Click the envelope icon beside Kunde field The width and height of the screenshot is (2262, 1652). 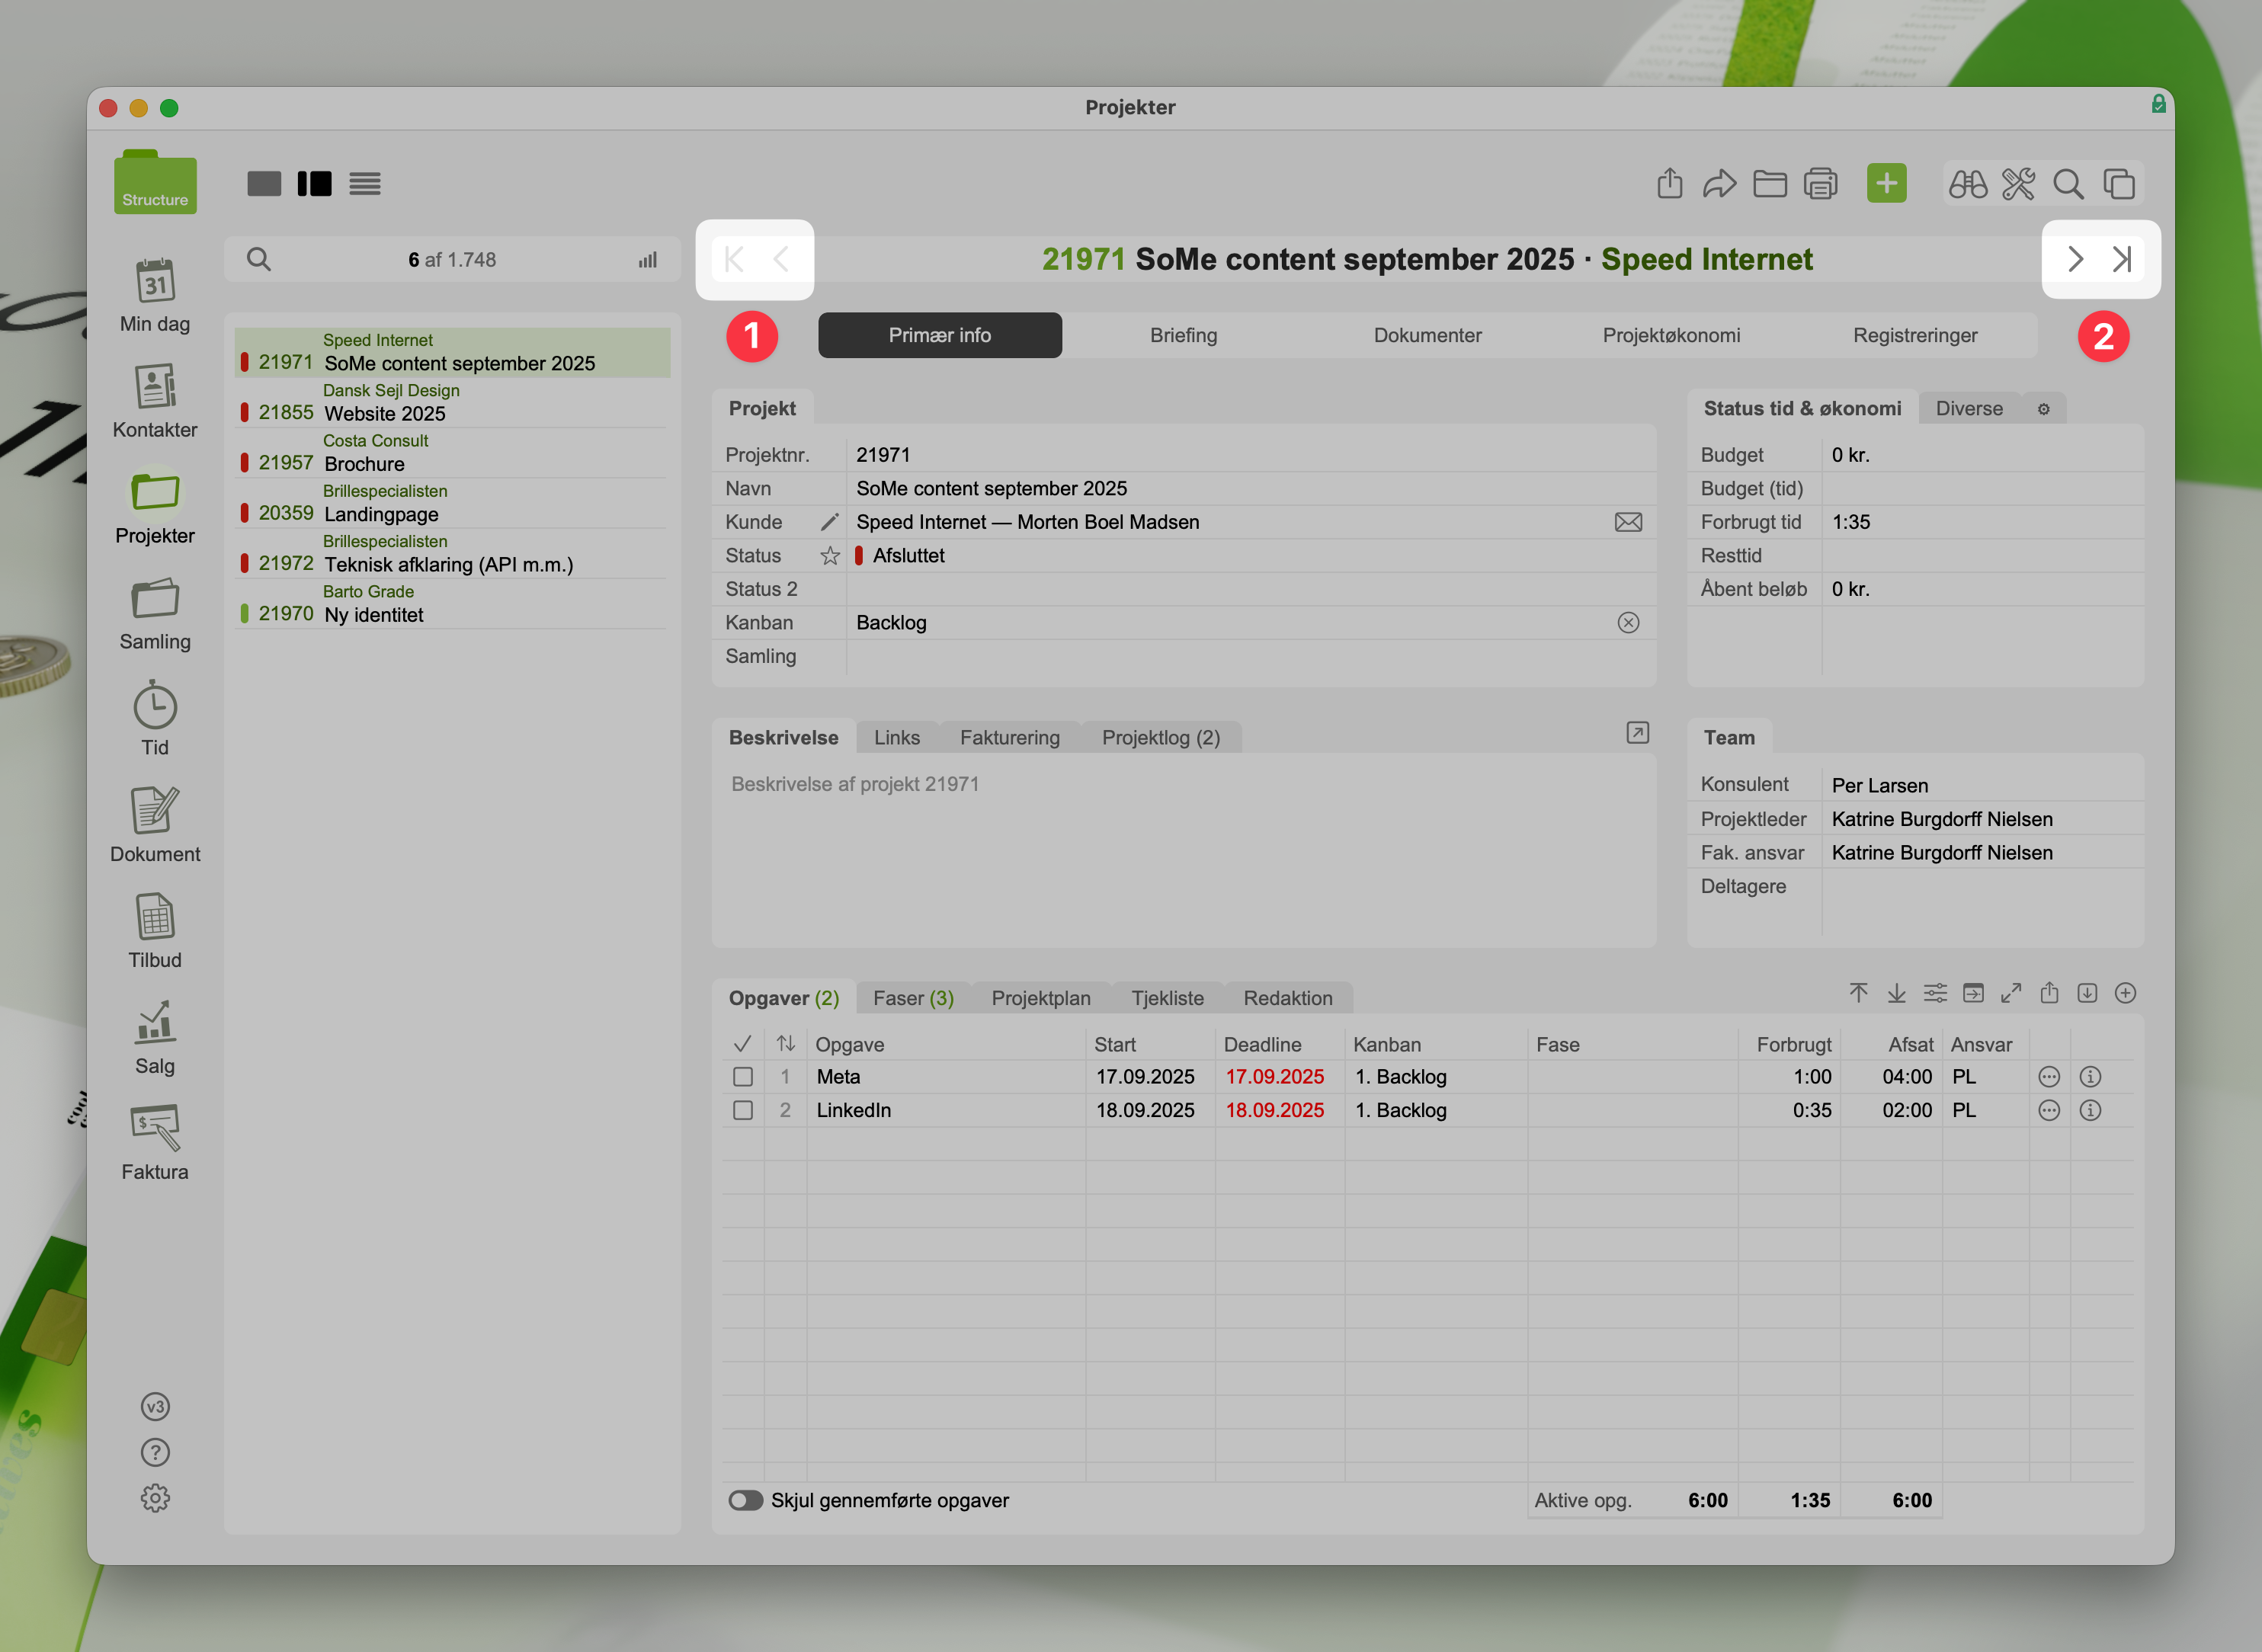(x=1628, y=522)
